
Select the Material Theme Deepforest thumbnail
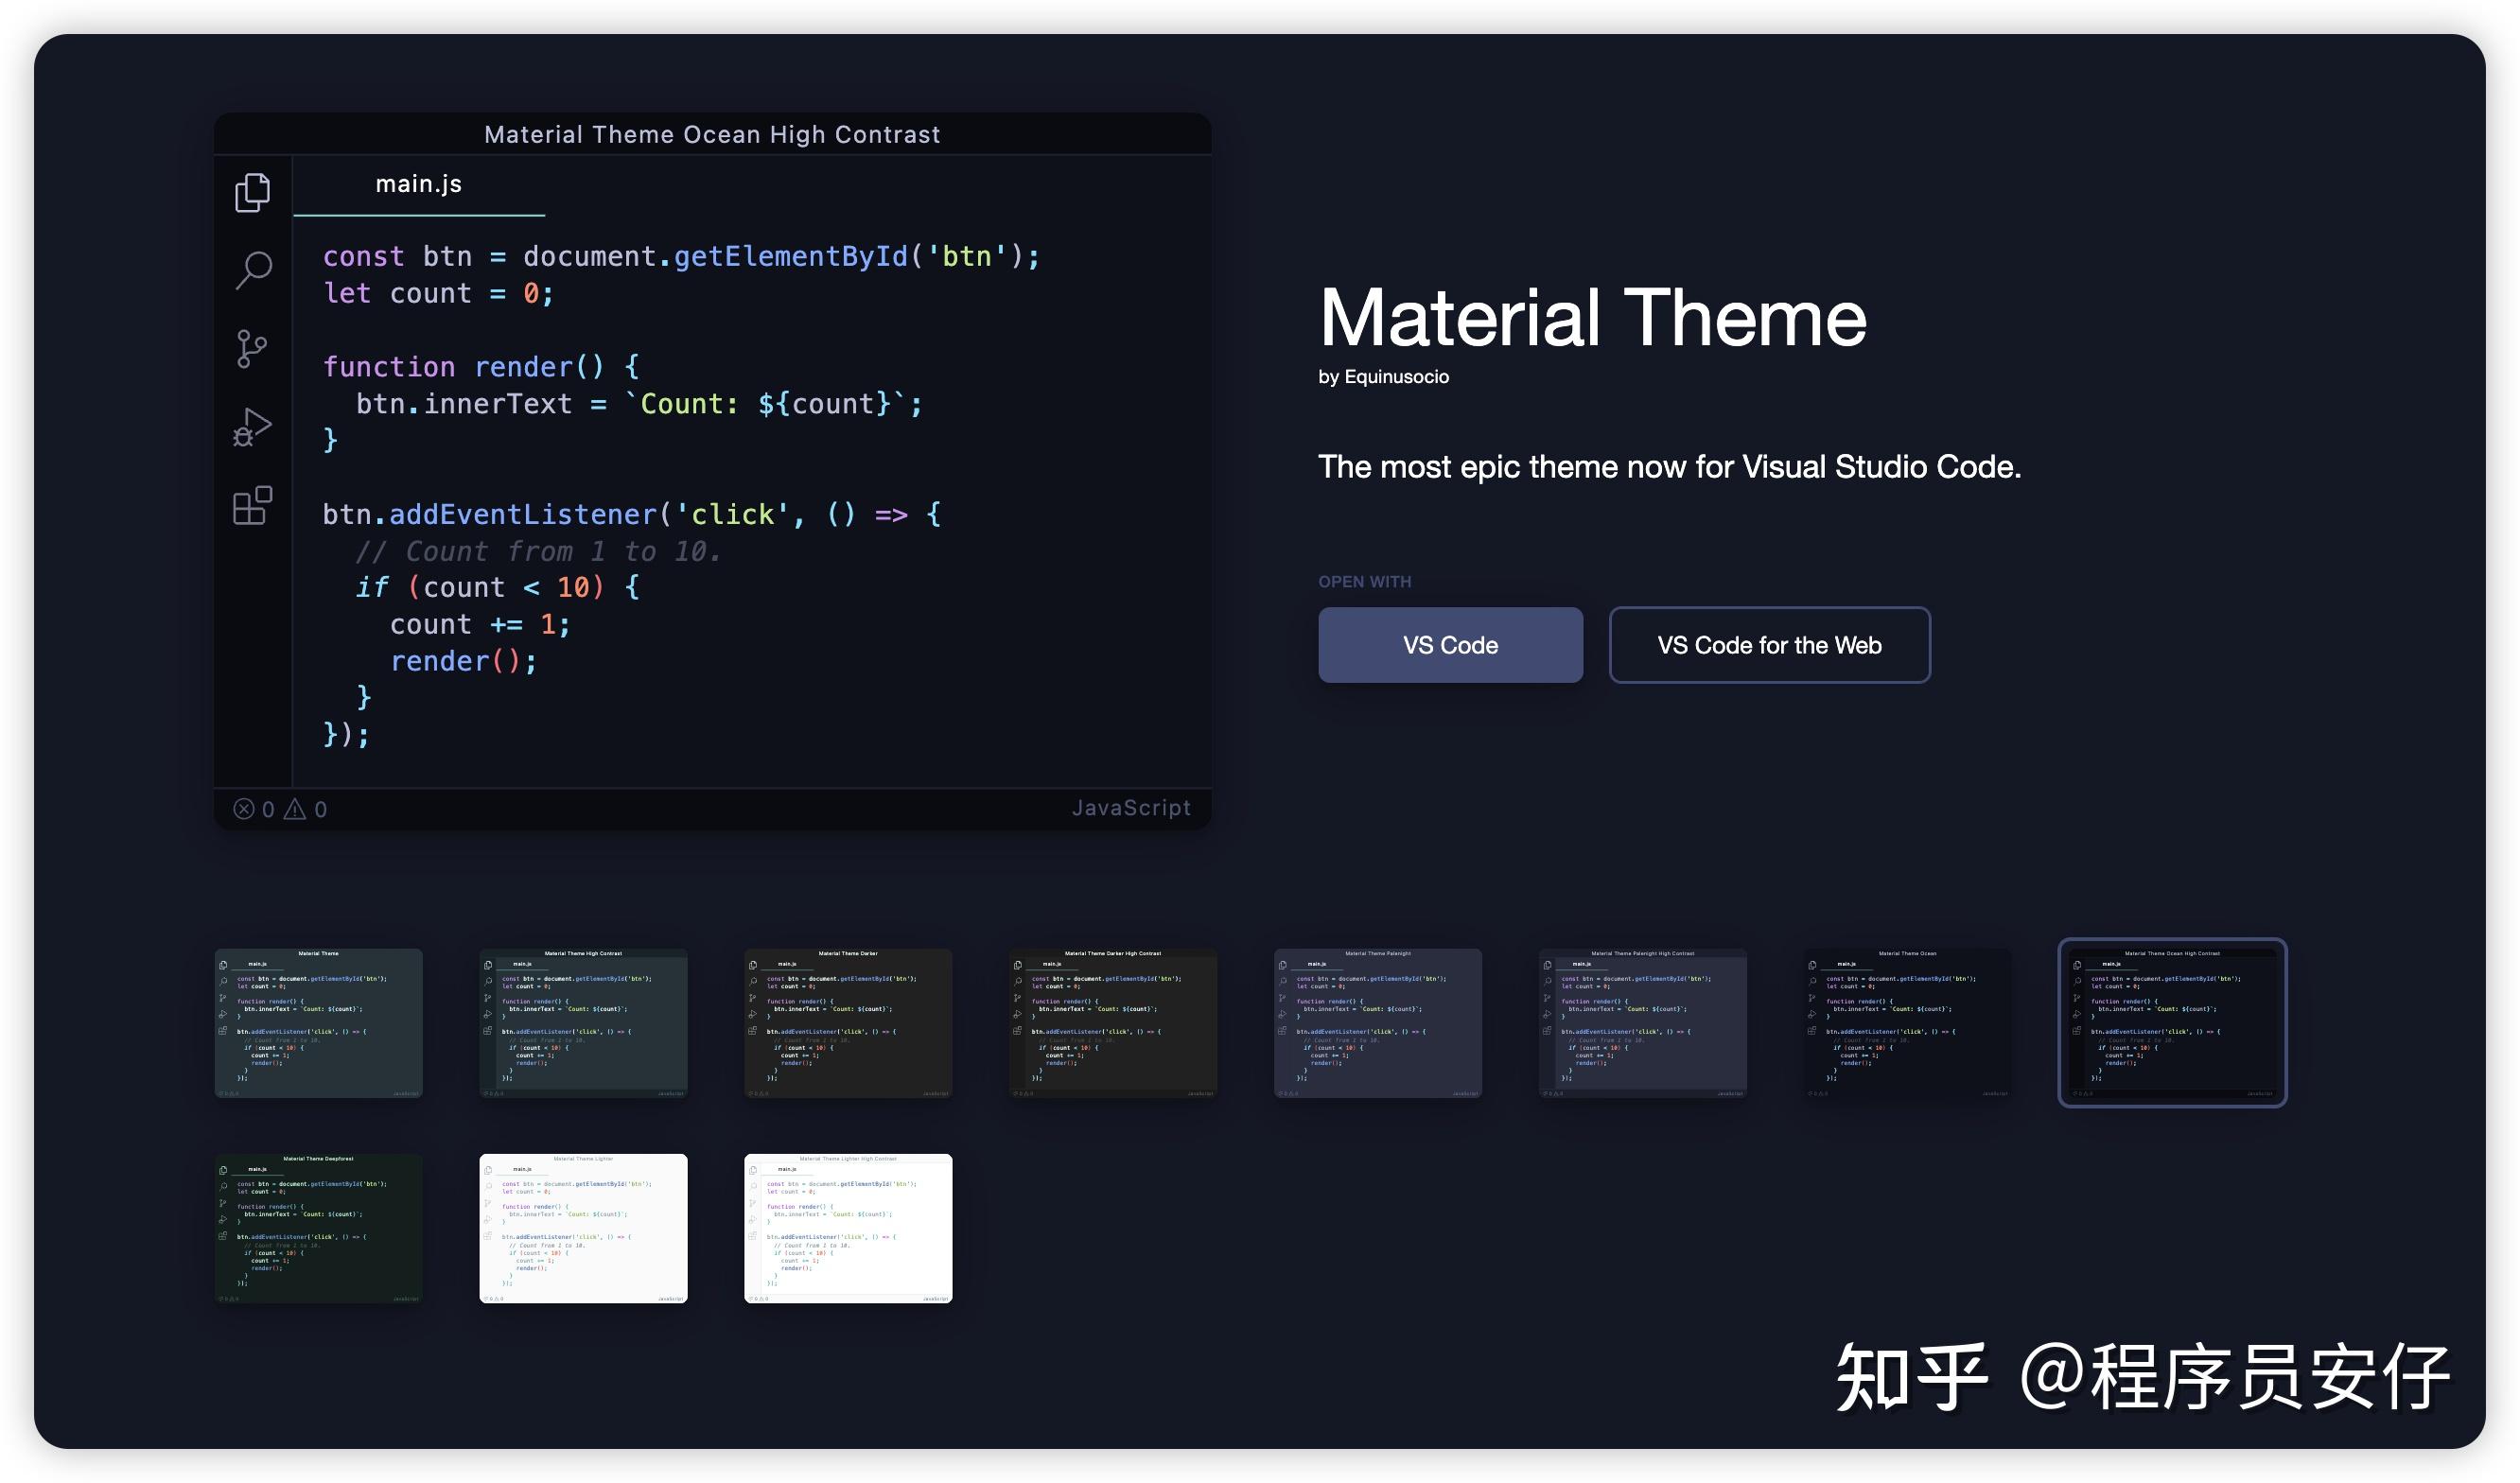coord(318,1228)
